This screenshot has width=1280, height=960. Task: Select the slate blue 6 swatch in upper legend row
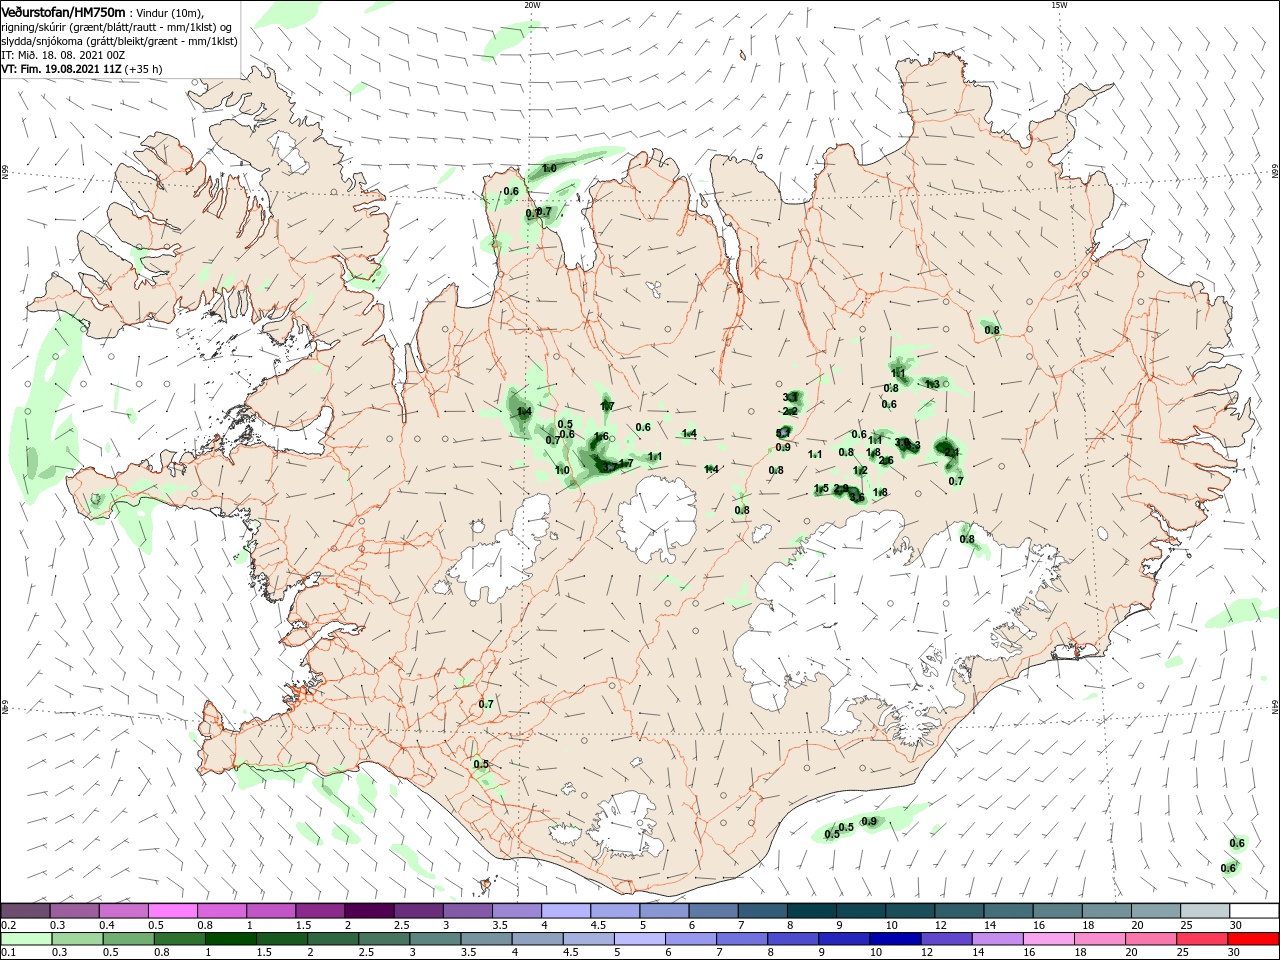(x=713, y=911)
